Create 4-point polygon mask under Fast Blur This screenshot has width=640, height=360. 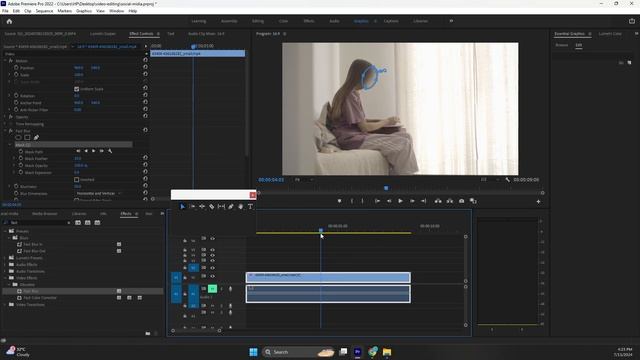pyautogui.click(x=27, y=138)
